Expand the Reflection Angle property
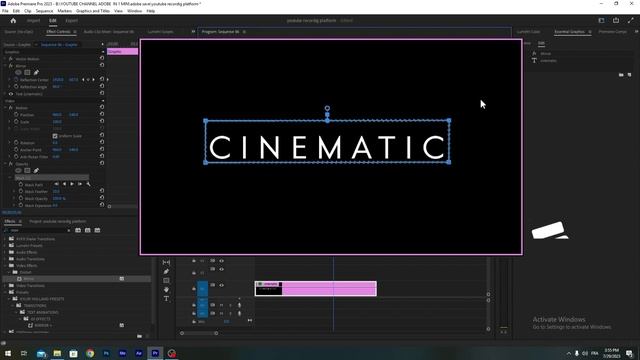640x360 pixels. [x=9, y=87]
